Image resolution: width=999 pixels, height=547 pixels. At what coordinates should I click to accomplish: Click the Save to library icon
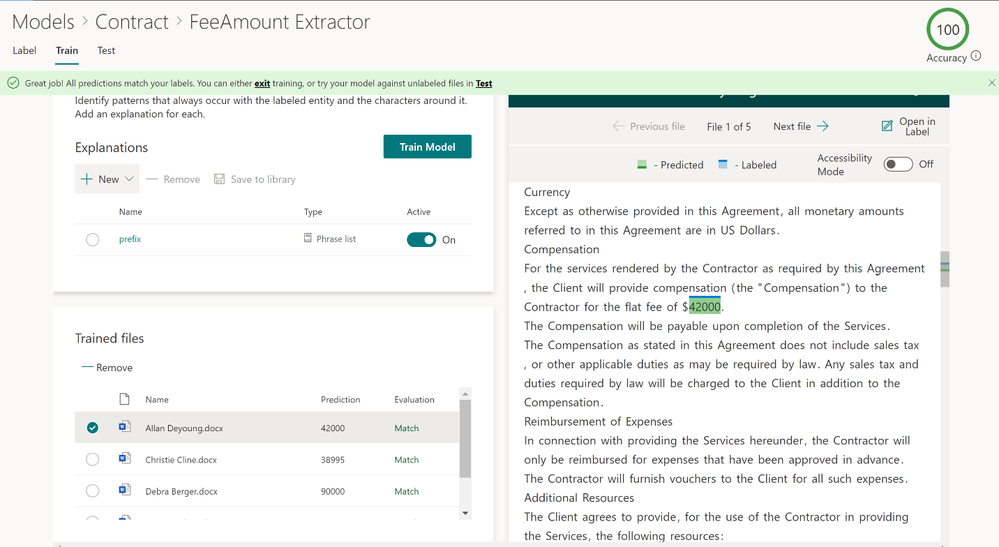coord(219,179)
